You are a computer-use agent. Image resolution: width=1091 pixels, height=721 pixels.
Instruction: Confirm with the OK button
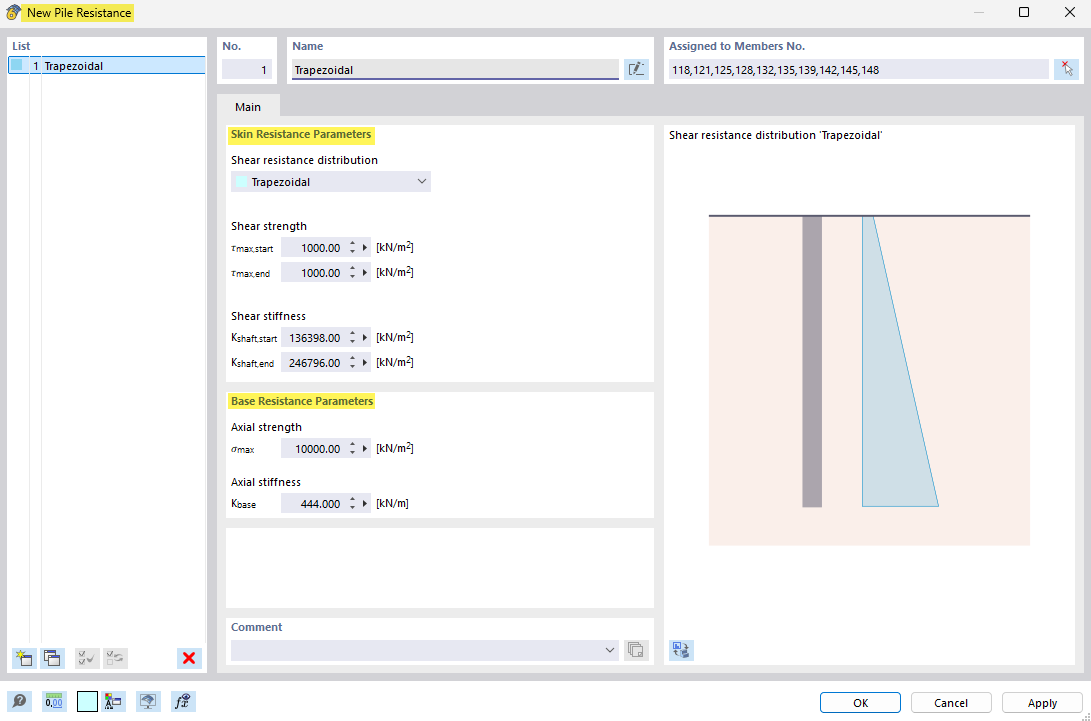[x=859, y=702]
